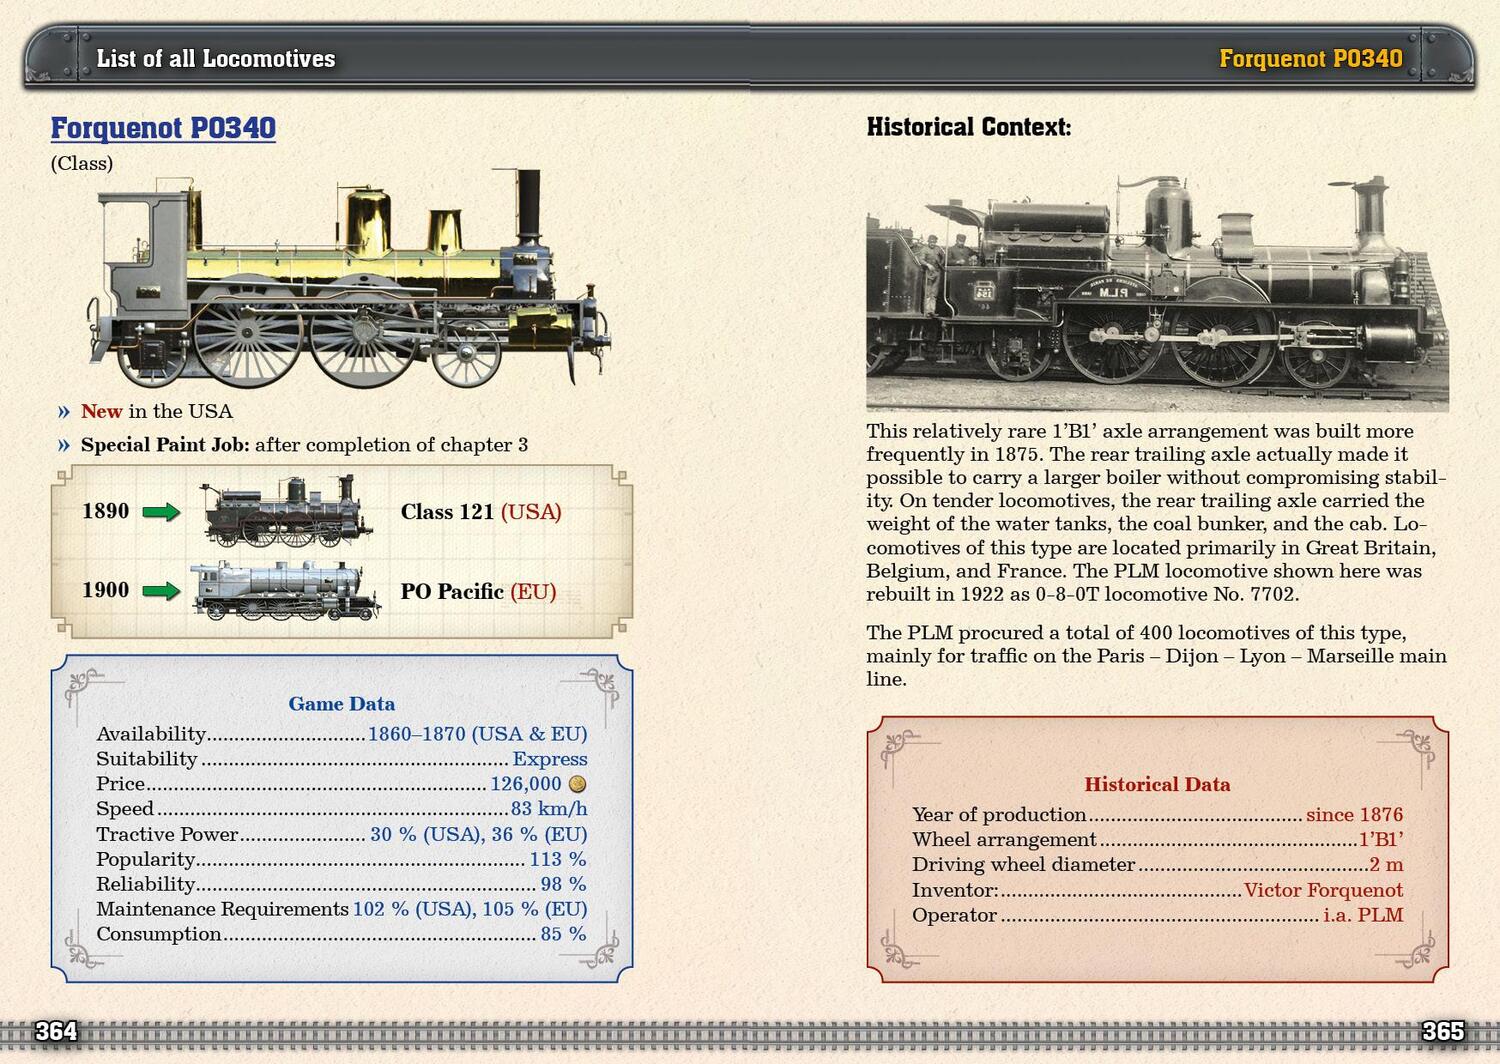Click the bullet chevron before New in USA

pyautogui.click(x=64, y=412)
